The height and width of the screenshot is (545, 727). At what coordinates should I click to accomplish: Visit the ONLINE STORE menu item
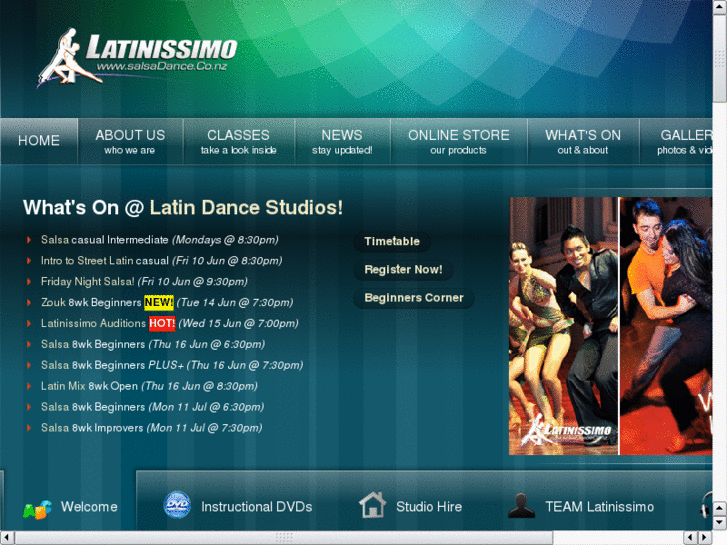click(x=459, y=141)
